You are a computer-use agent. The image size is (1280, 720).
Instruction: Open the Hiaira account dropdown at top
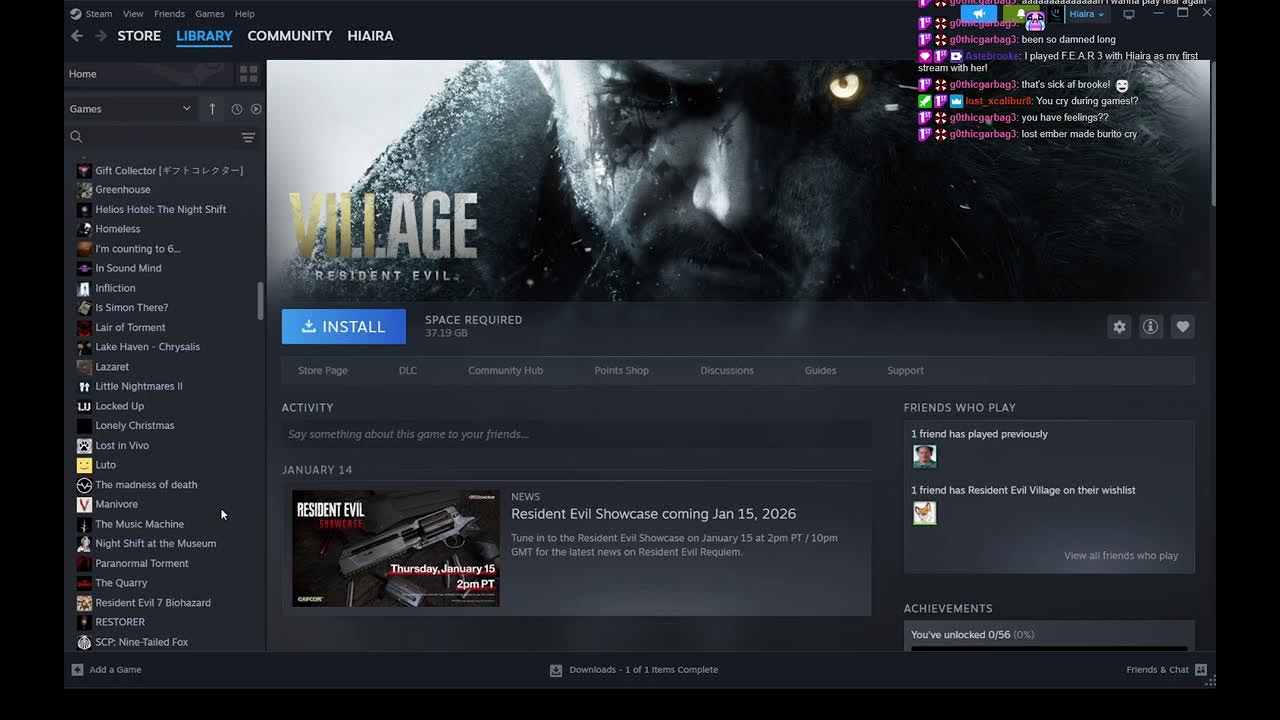tap(1087, 14)
